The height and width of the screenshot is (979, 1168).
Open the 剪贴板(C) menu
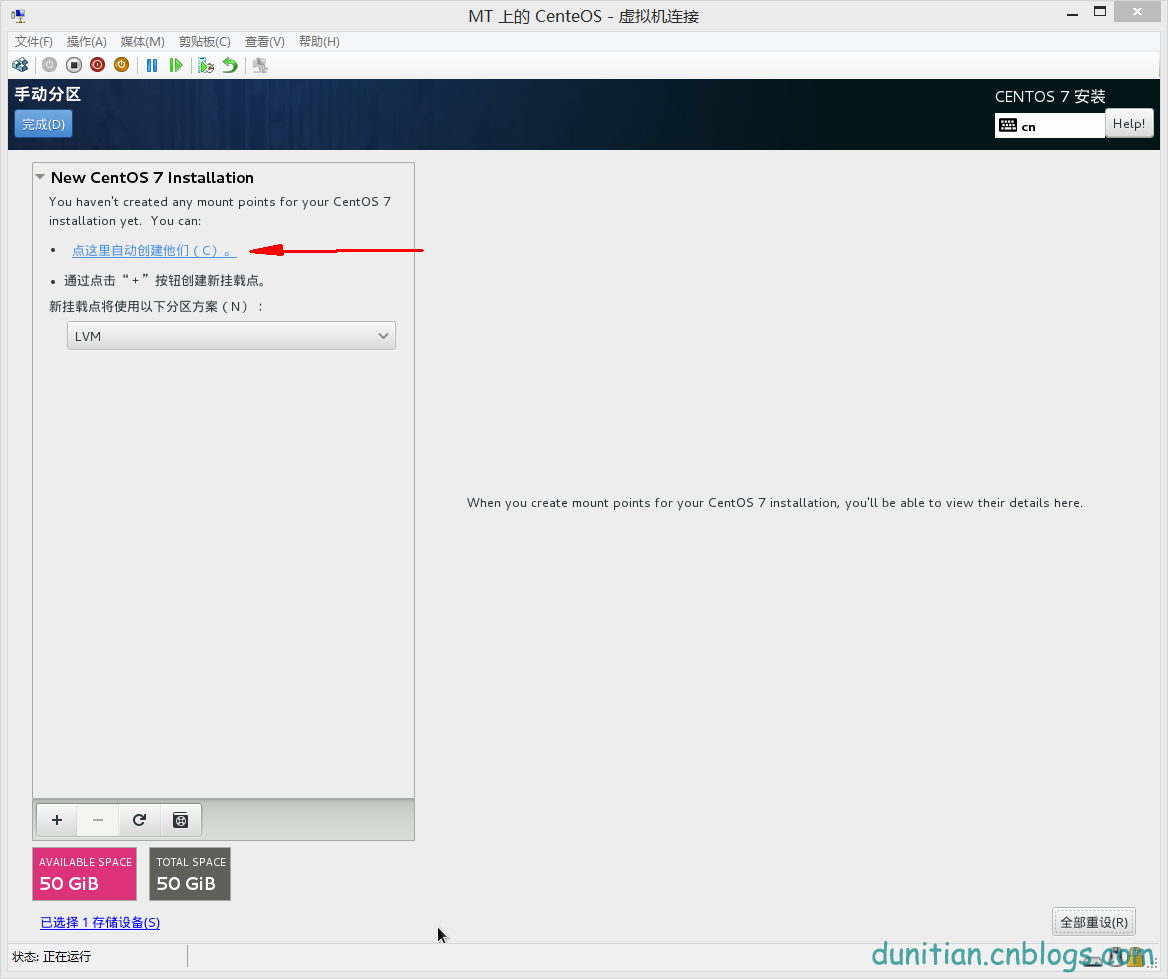tap(205, 42)
